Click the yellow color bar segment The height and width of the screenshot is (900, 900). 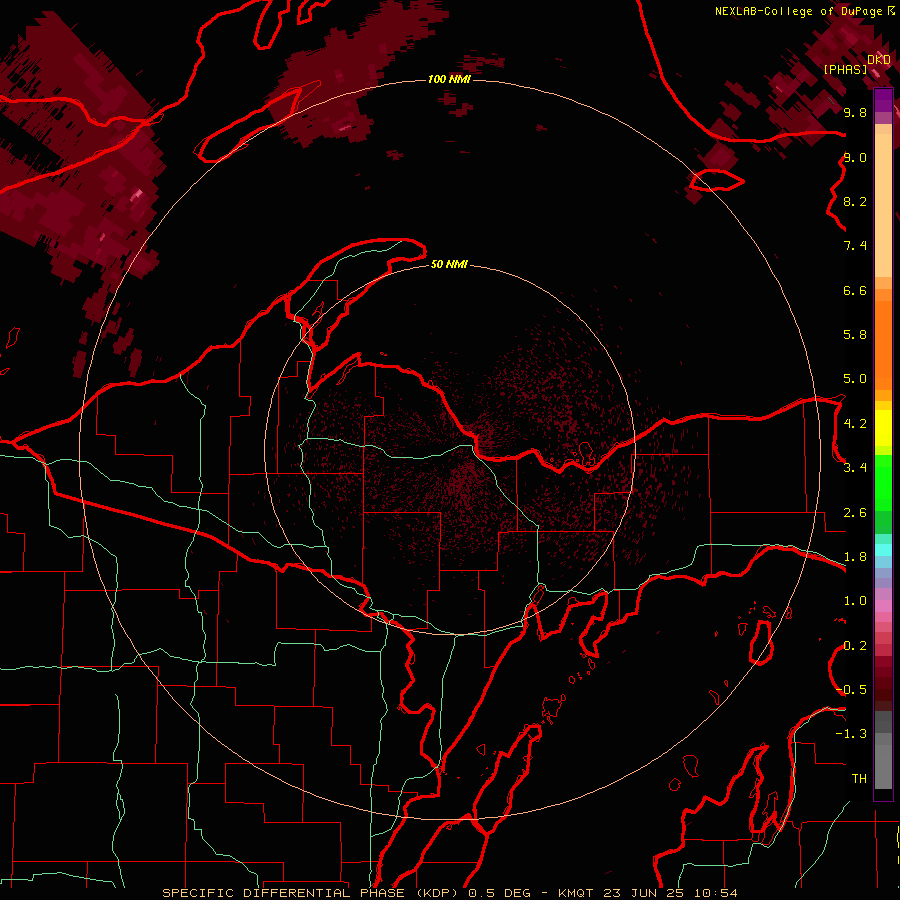(883, 428)
